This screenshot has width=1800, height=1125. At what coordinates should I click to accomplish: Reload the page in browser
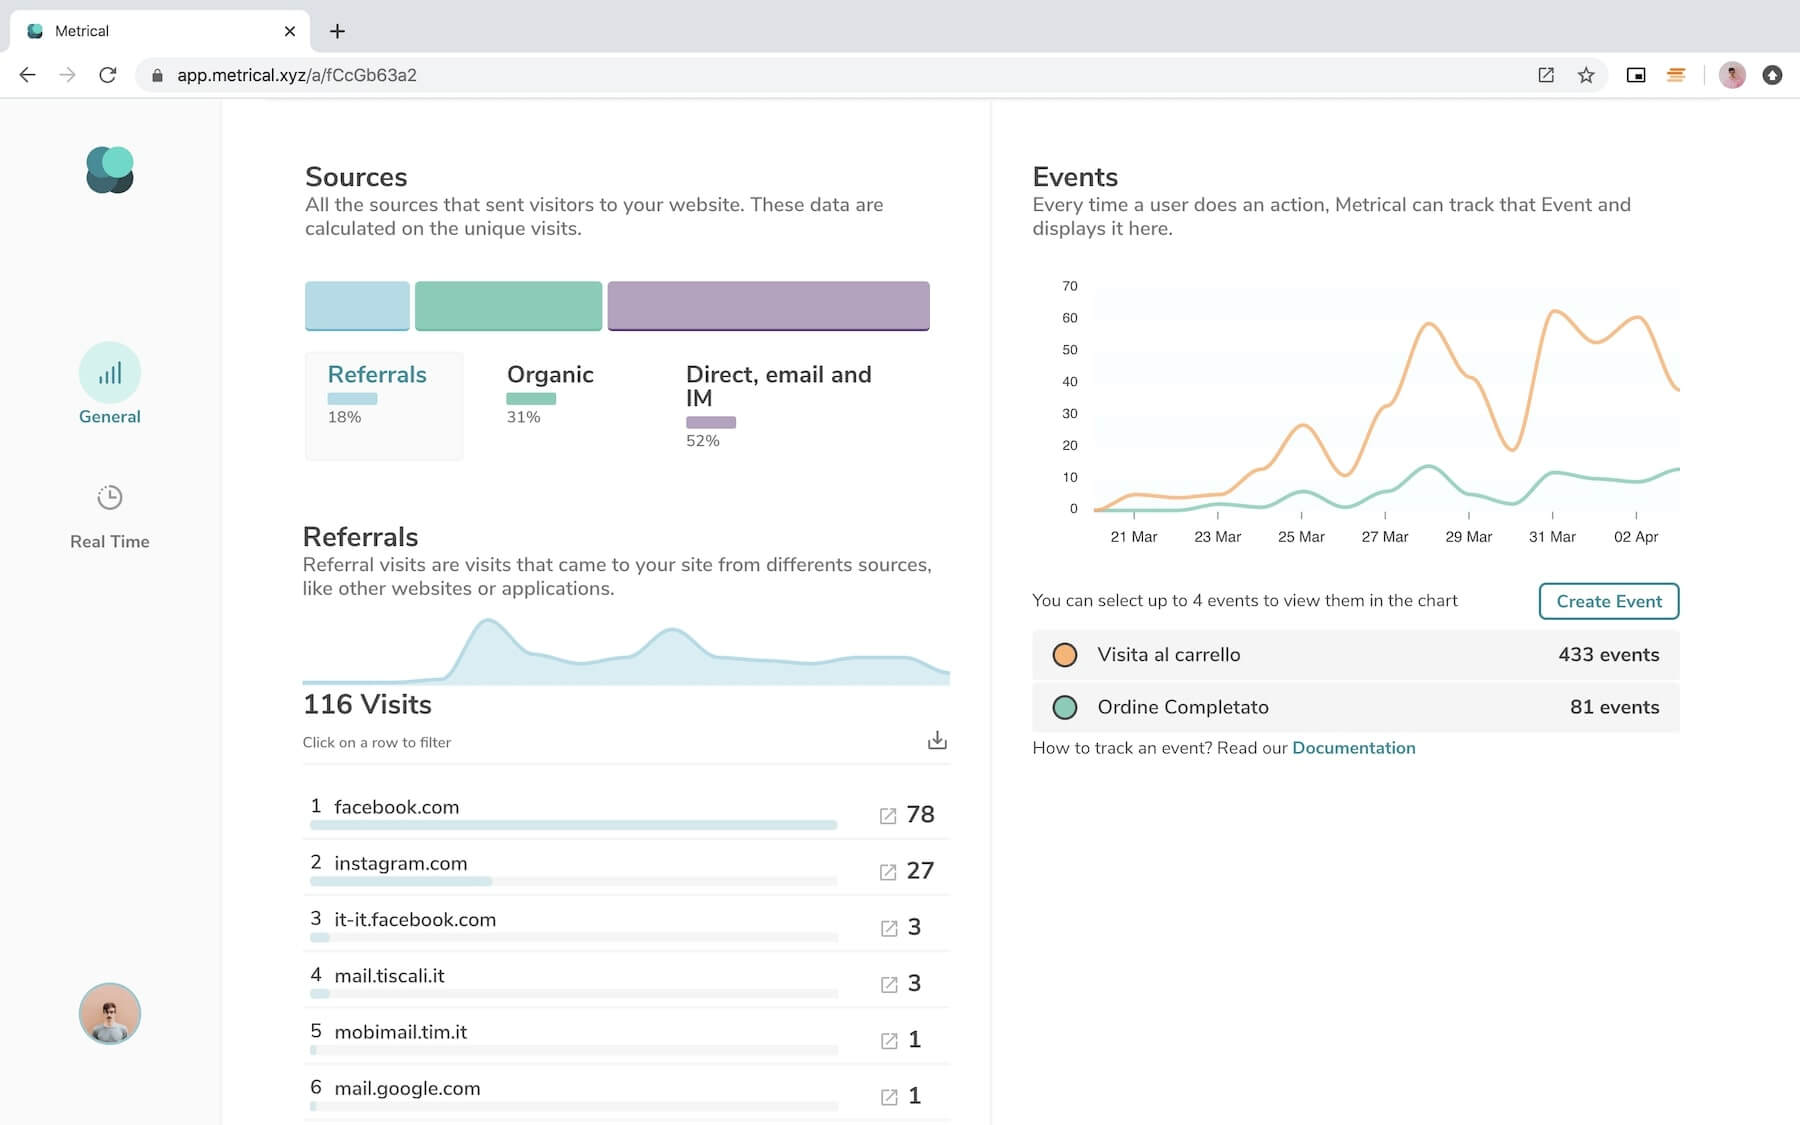point(108,75)
